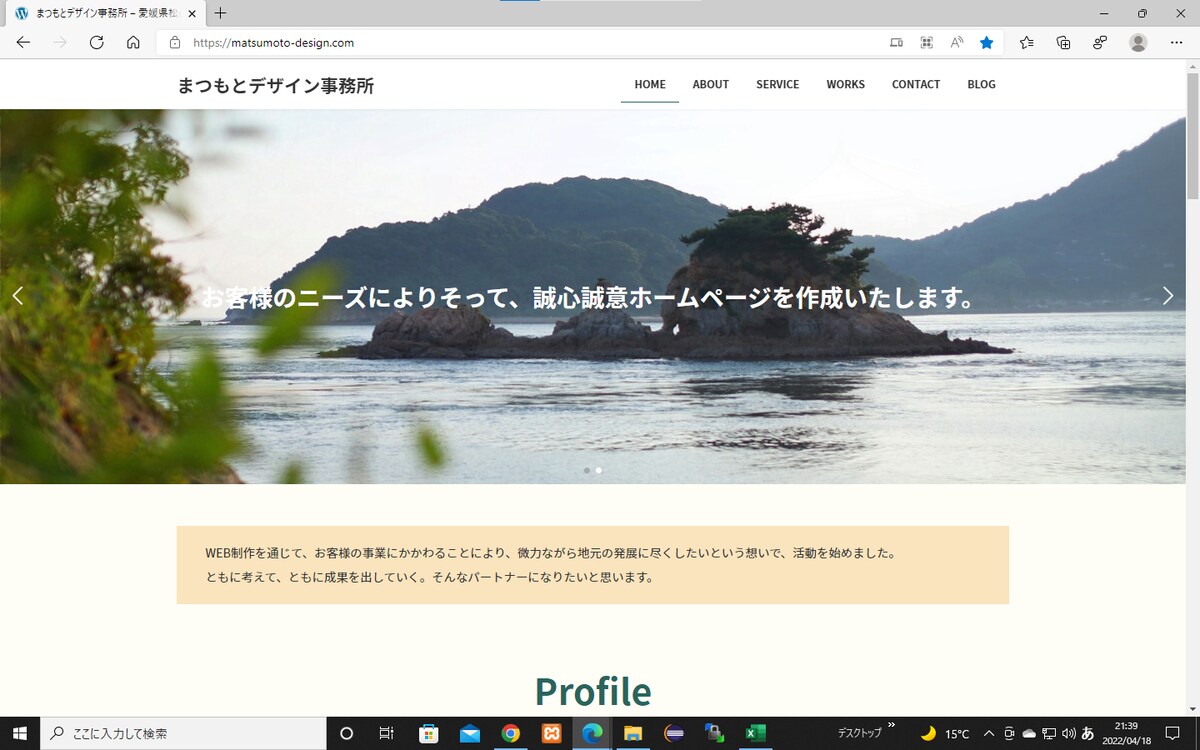Show hidden system tray icons

(x=989, y=733)
